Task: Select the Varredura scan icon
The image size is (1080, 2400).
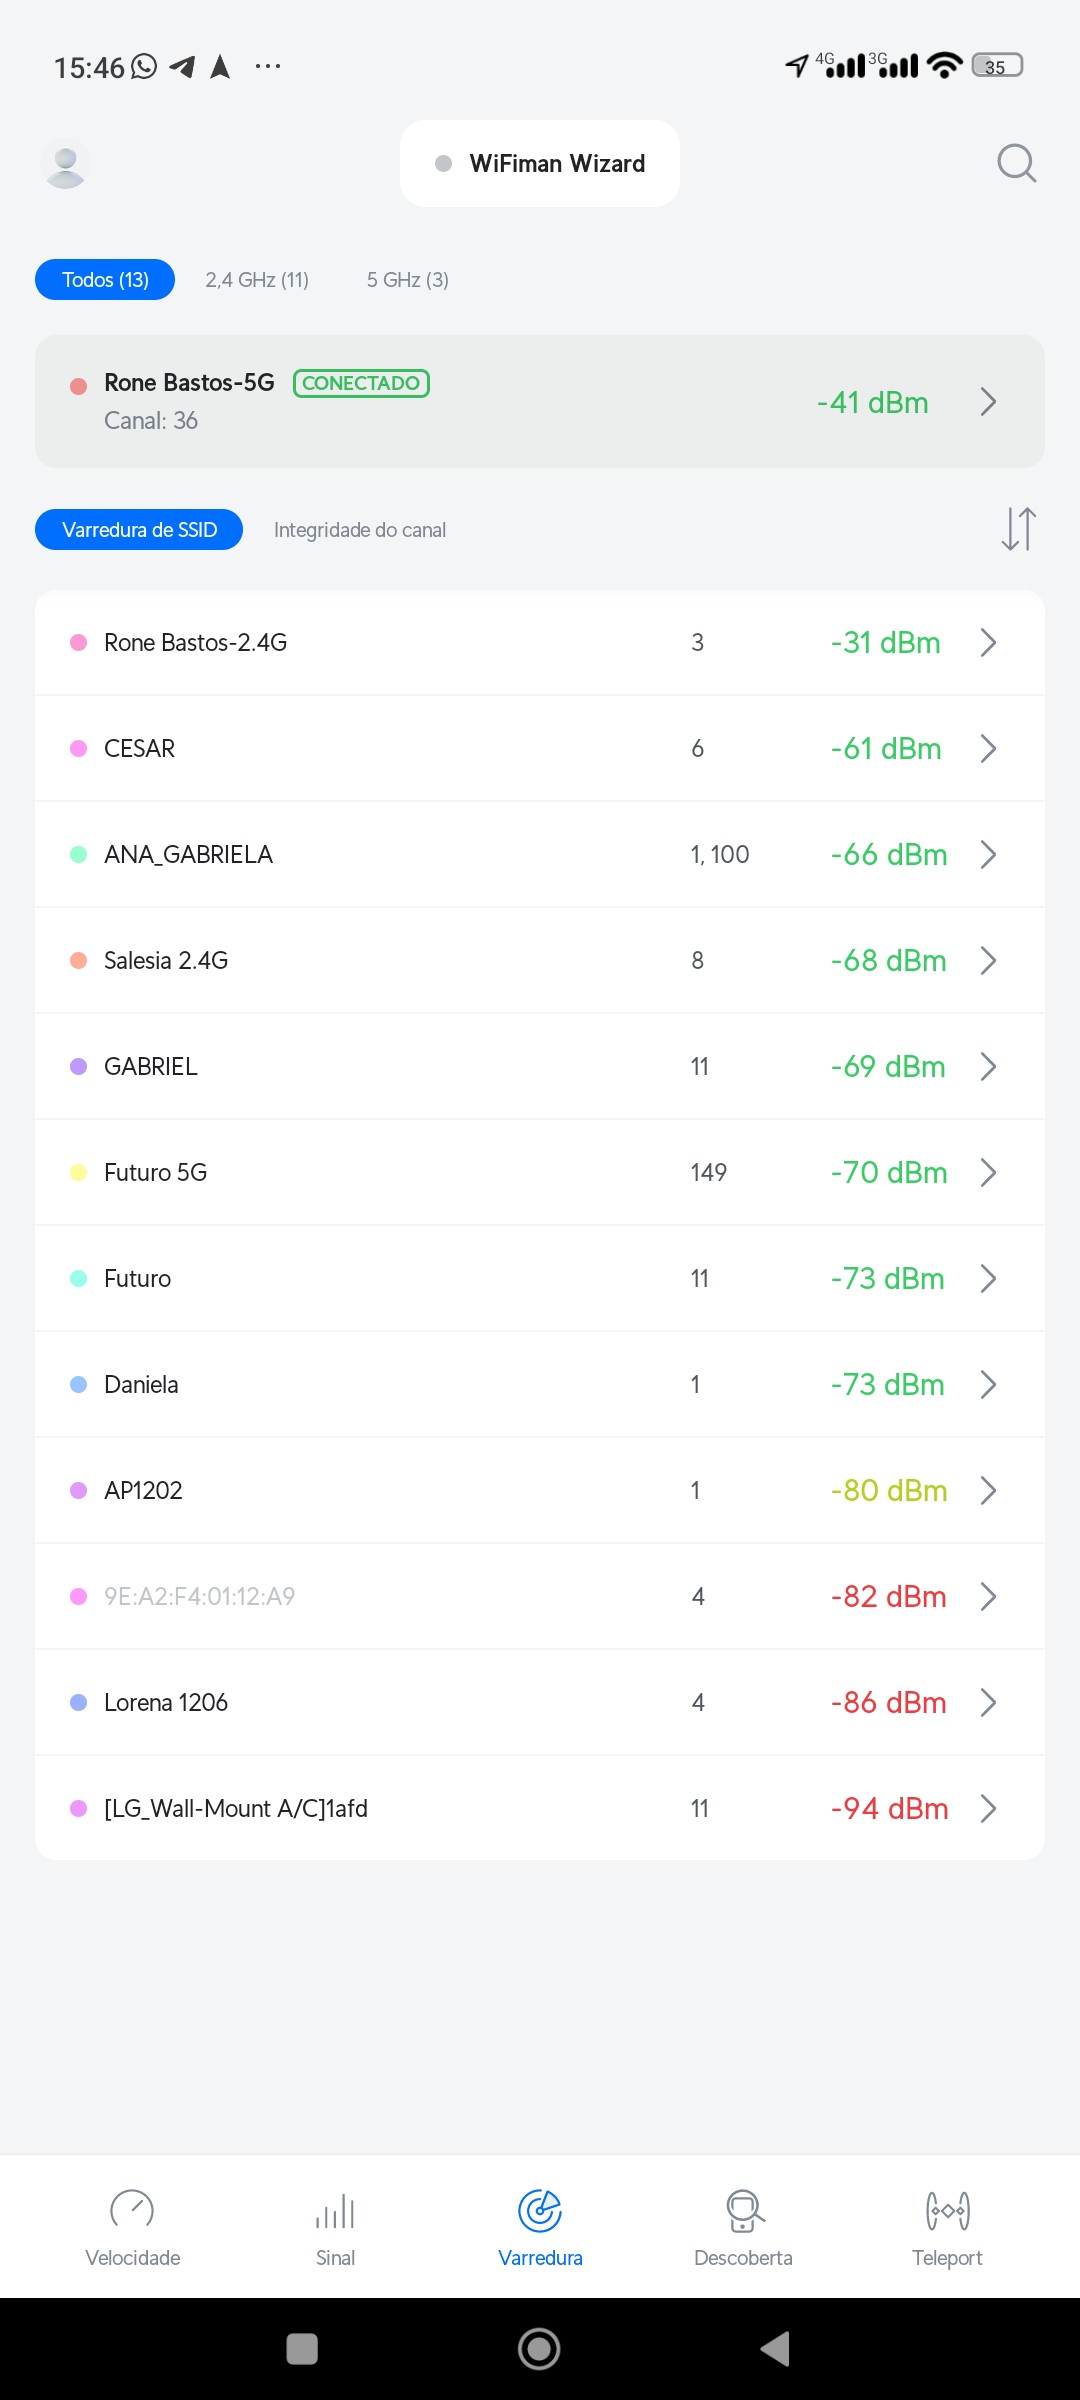Action: click(x=540, y=2210)
